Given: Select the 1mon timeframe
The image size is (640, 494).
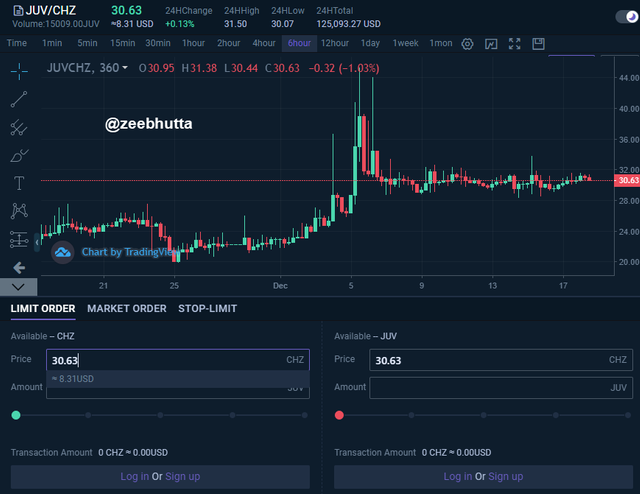Looking at the screenshot, I should (x=441, y=43).
